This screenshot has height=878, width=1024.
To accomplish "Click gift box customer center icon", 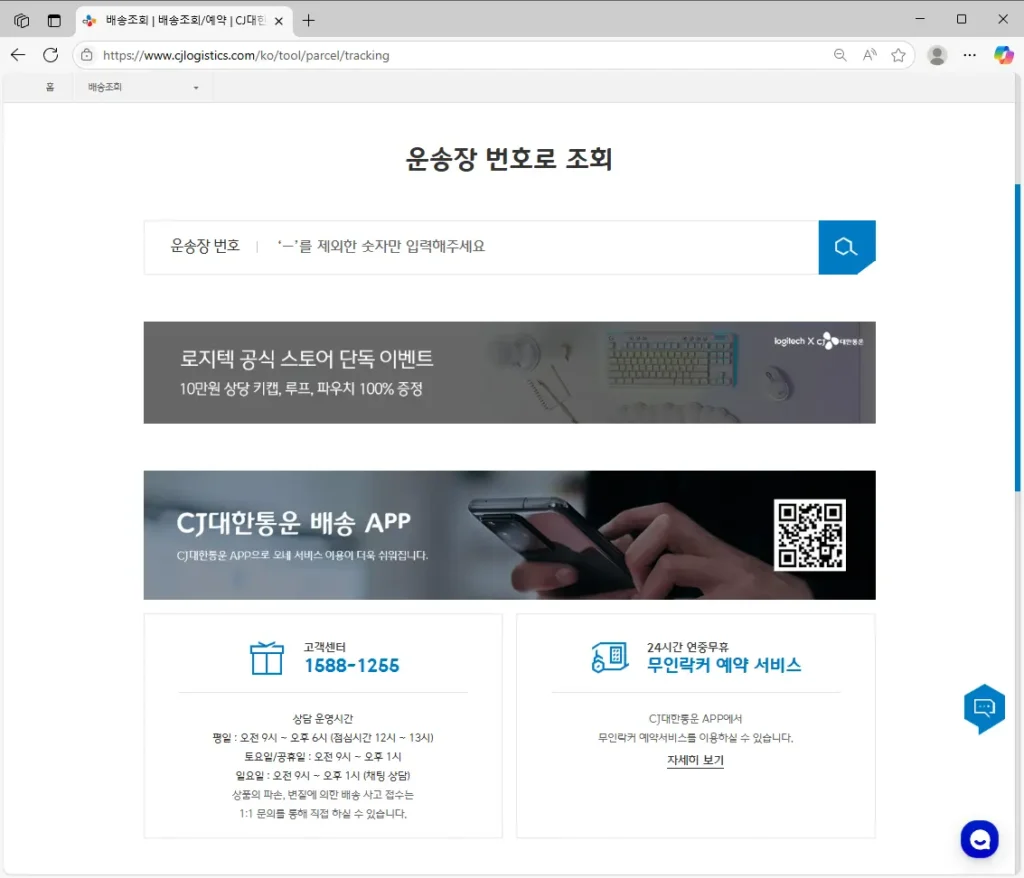I will (266, 658).
